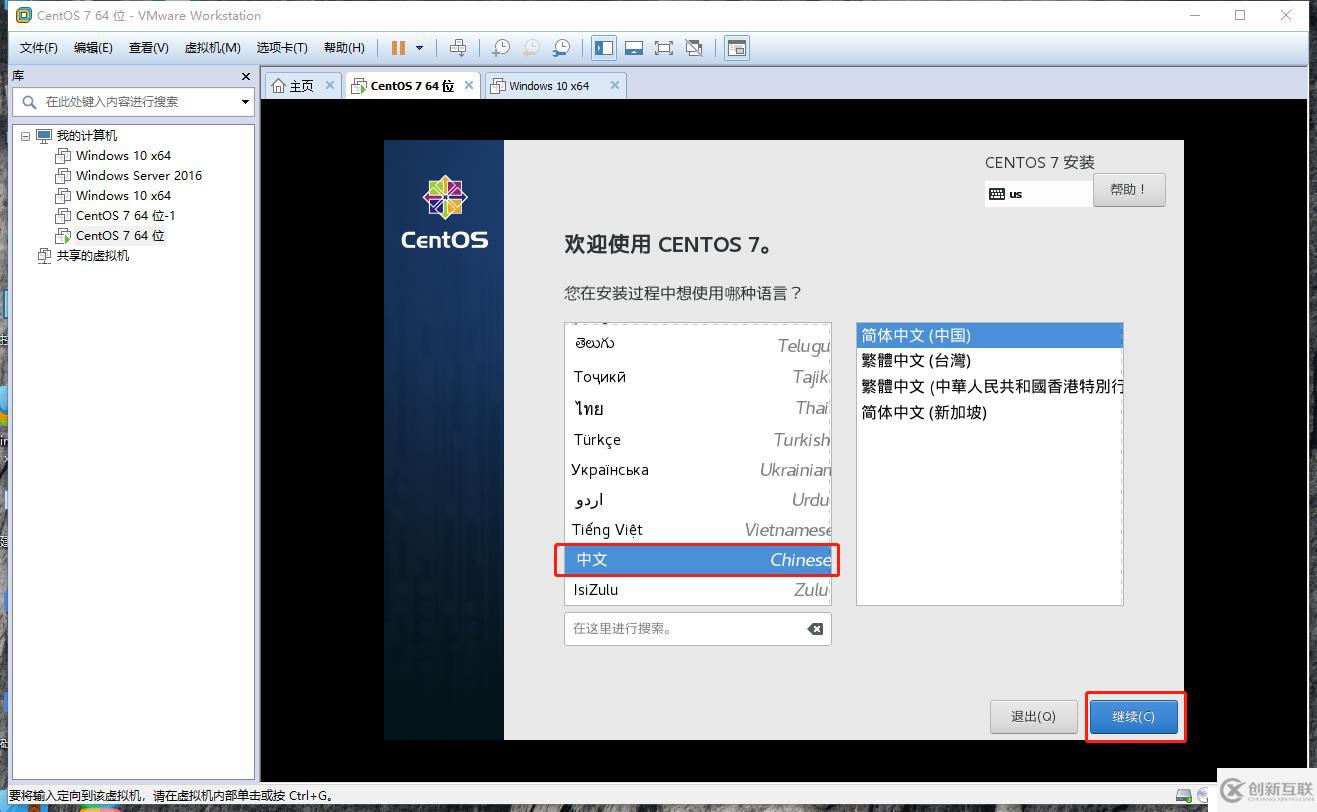Select Українська Ukrainian language
Image resolution: width=1317 pixels, height=812 pixels.
coord(698,470)
